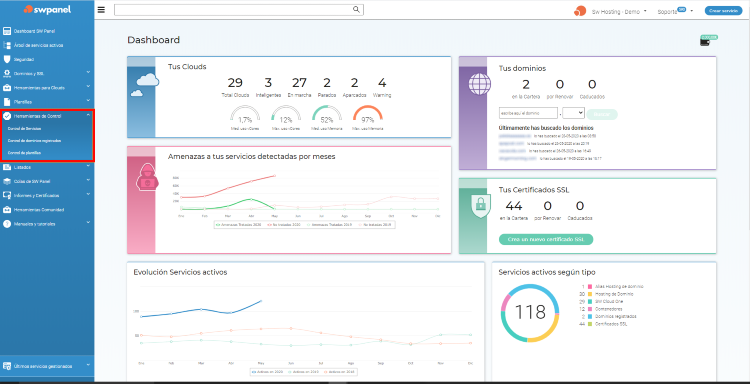Click the Buscar domain button
Viewport: 750px width, 384px height.
point(602,114)
